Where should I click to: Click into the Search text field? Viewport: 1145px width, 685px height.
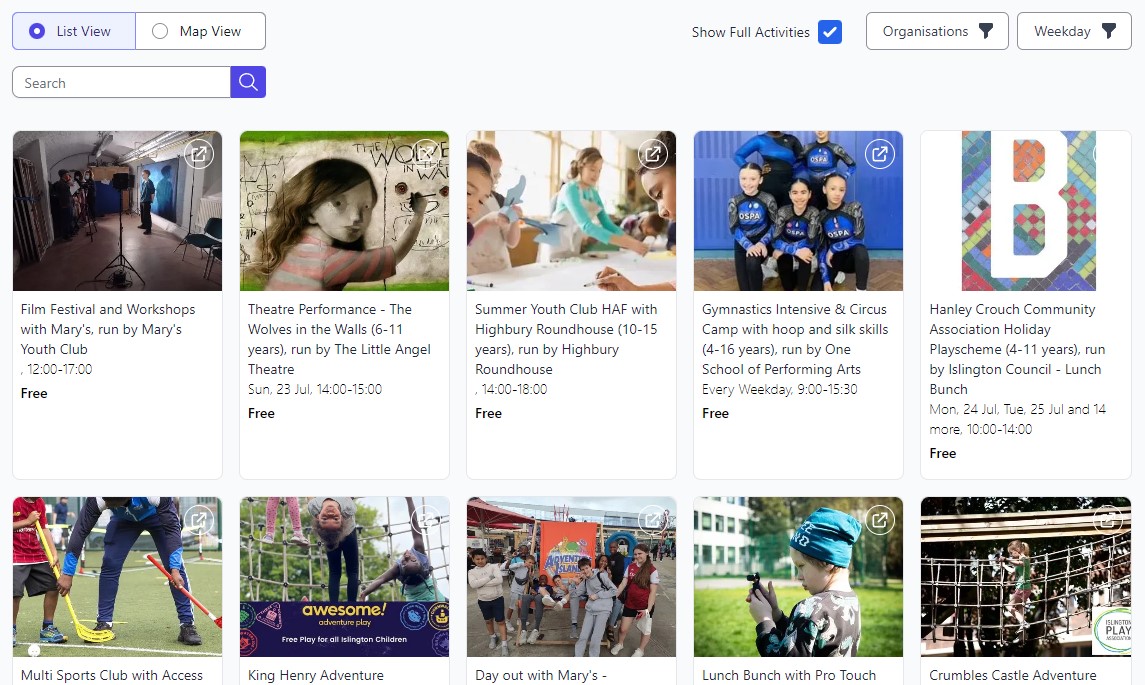pos(121,83)
